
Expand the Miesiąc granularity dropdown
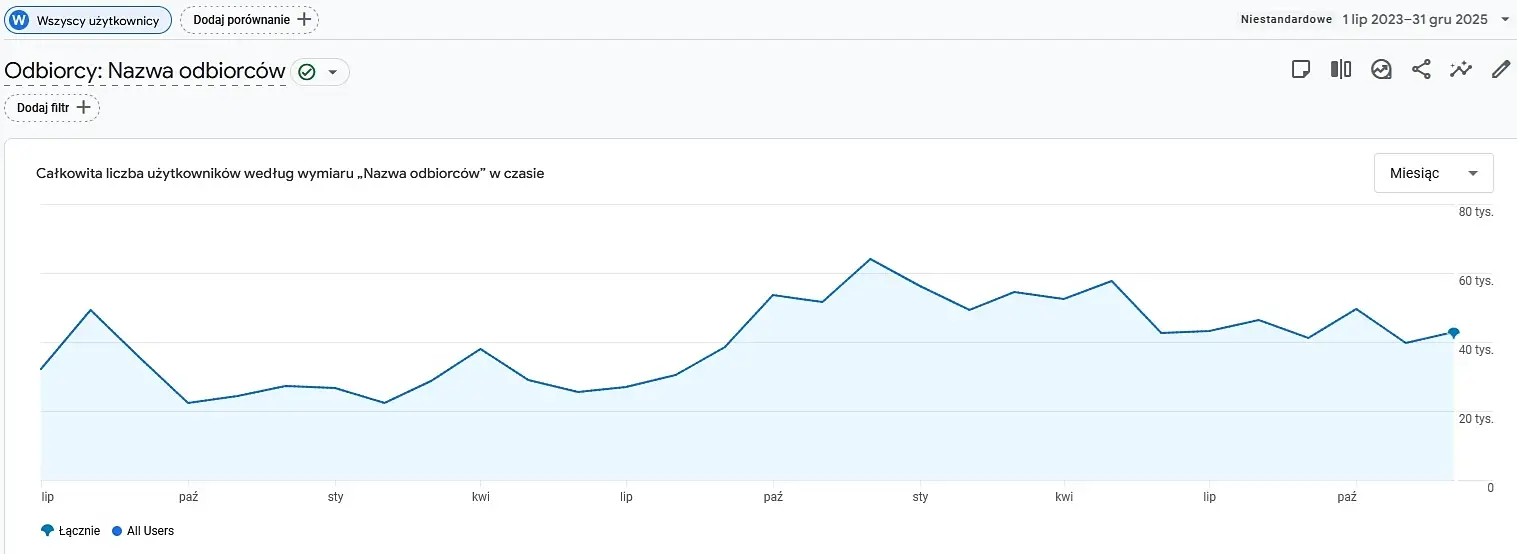1434,173
